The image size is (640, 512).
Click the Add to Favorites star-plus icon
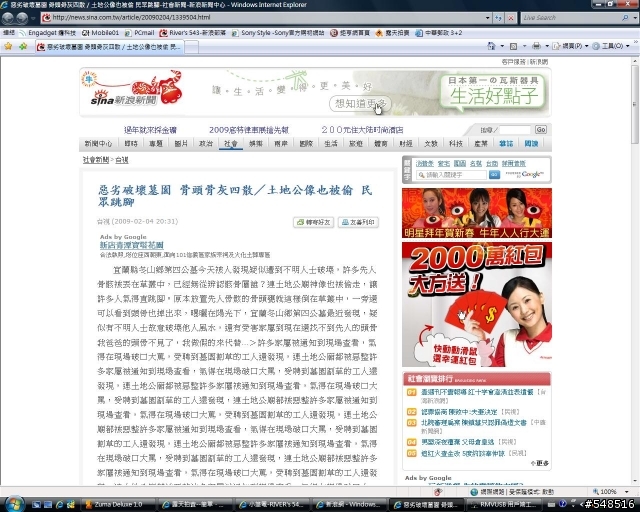pyautogui.click(x=23, y=46)
